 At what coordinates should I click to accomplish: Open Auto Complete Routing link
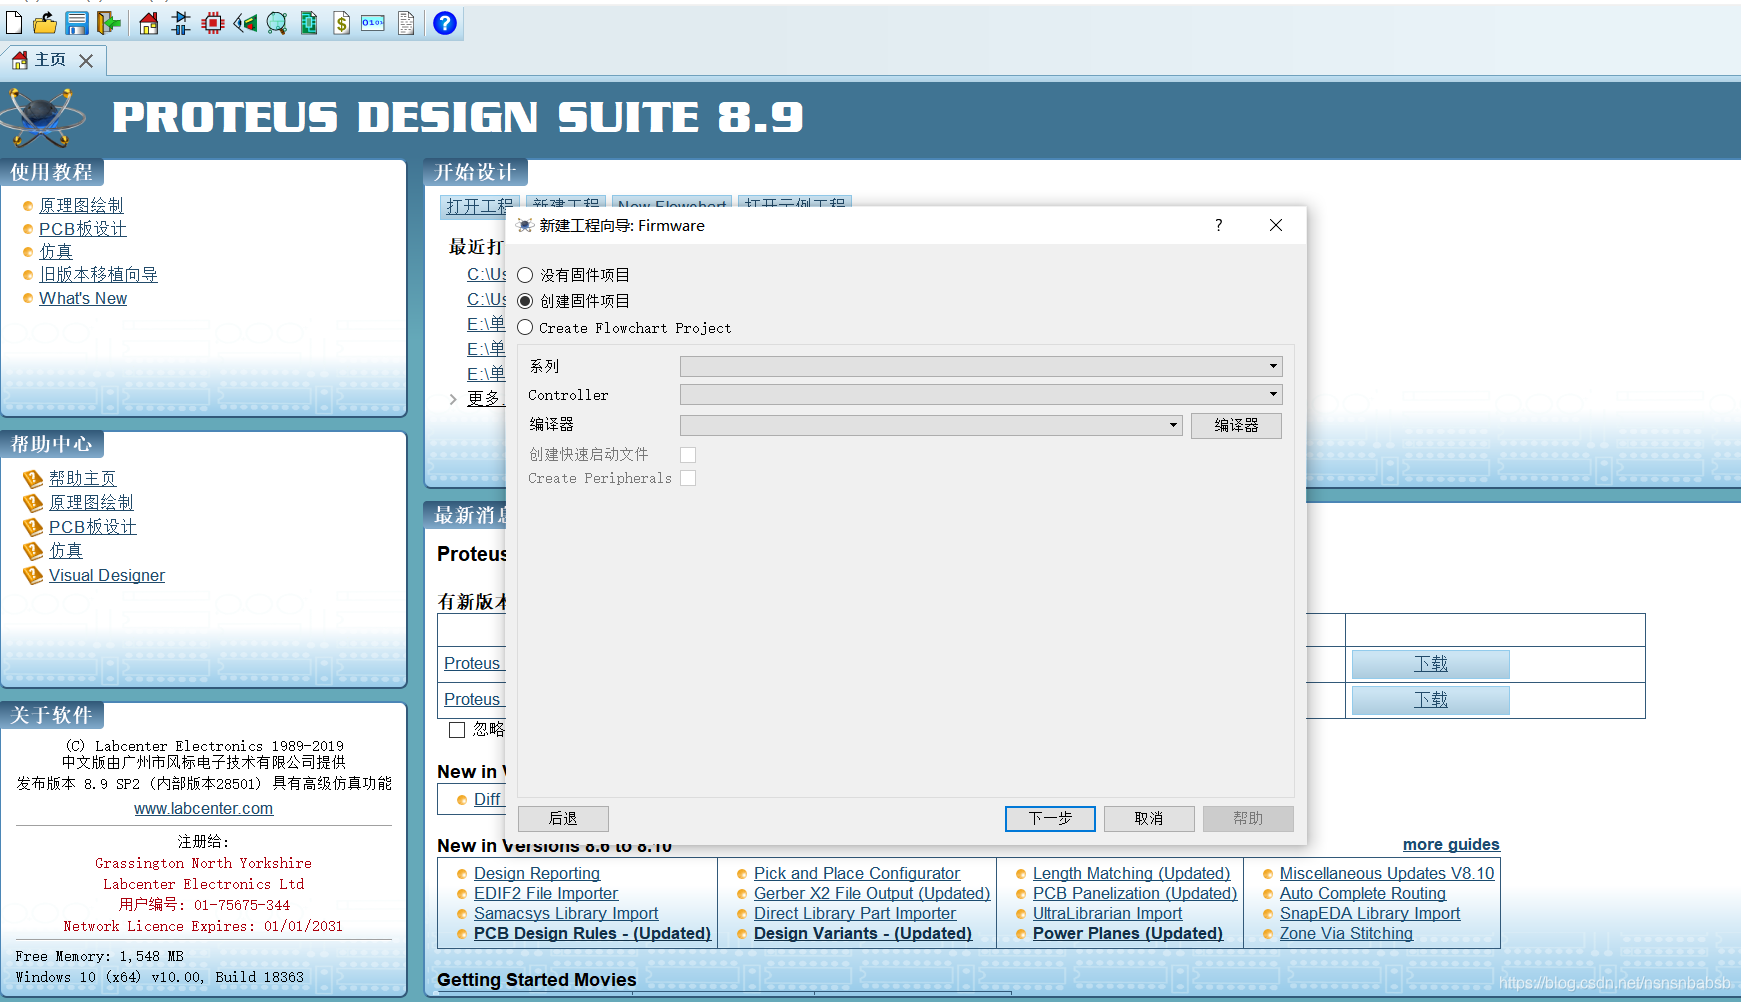click(x=1363, y=893)
